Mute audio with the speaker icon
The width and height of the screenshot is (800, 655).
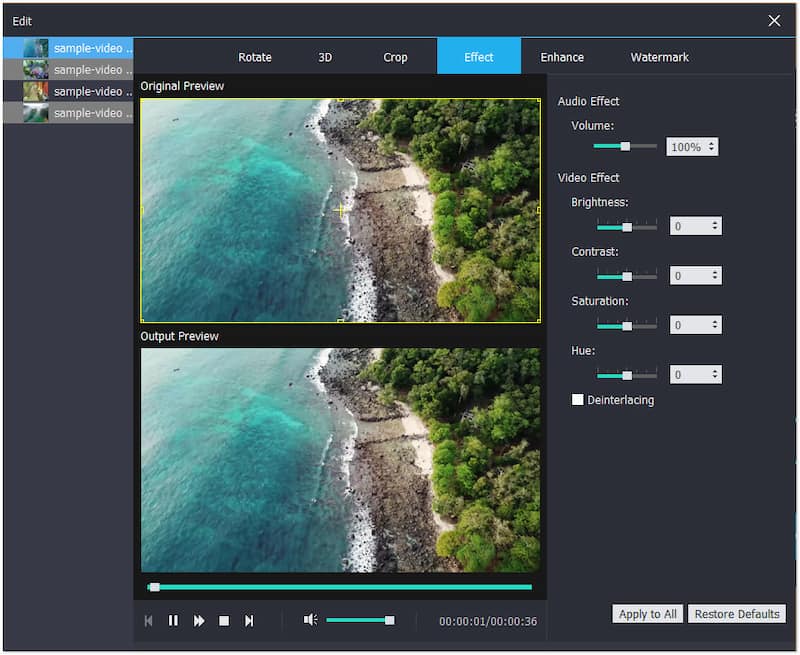pyautogui.click(x=310, y=620)
